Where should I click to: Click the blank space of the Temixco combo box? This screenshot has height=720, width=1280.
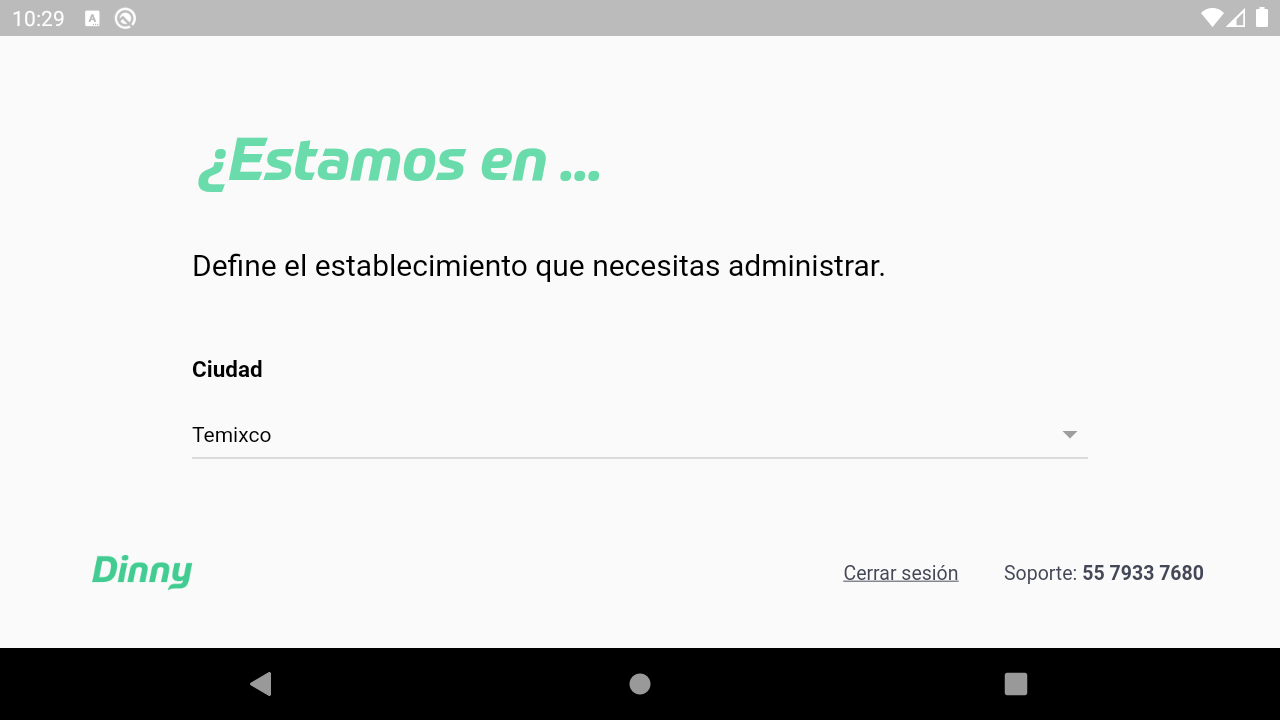660,435
